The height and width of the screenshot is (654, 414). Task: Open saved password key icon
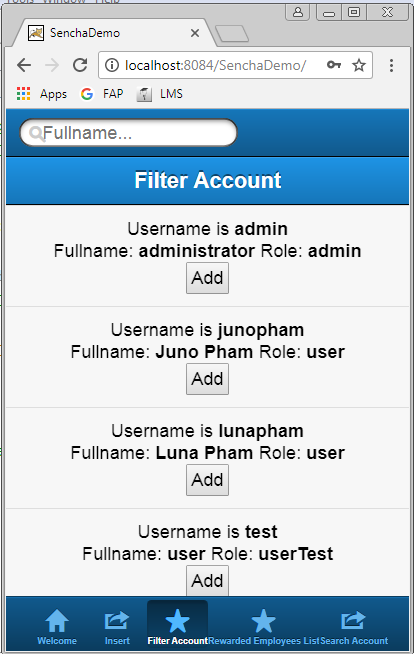coord(334,65)
